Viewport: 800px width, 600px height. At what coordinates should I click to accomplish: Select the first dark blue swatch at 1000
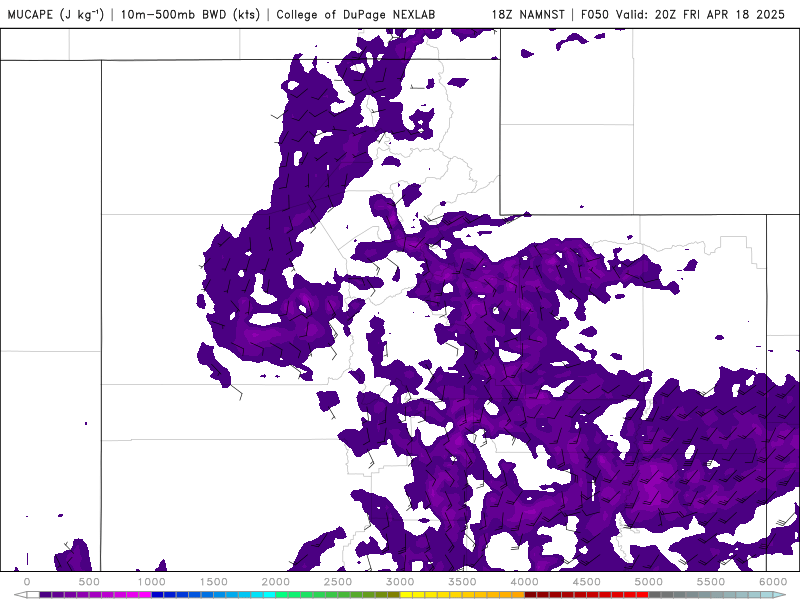click(157, 594)
